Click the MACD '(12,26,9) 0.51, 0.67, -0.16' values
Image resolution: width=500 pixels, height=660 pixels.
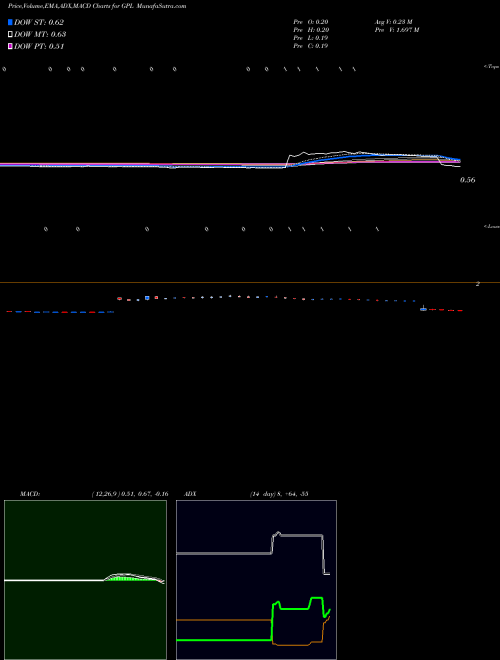click(x=130, y=494)
